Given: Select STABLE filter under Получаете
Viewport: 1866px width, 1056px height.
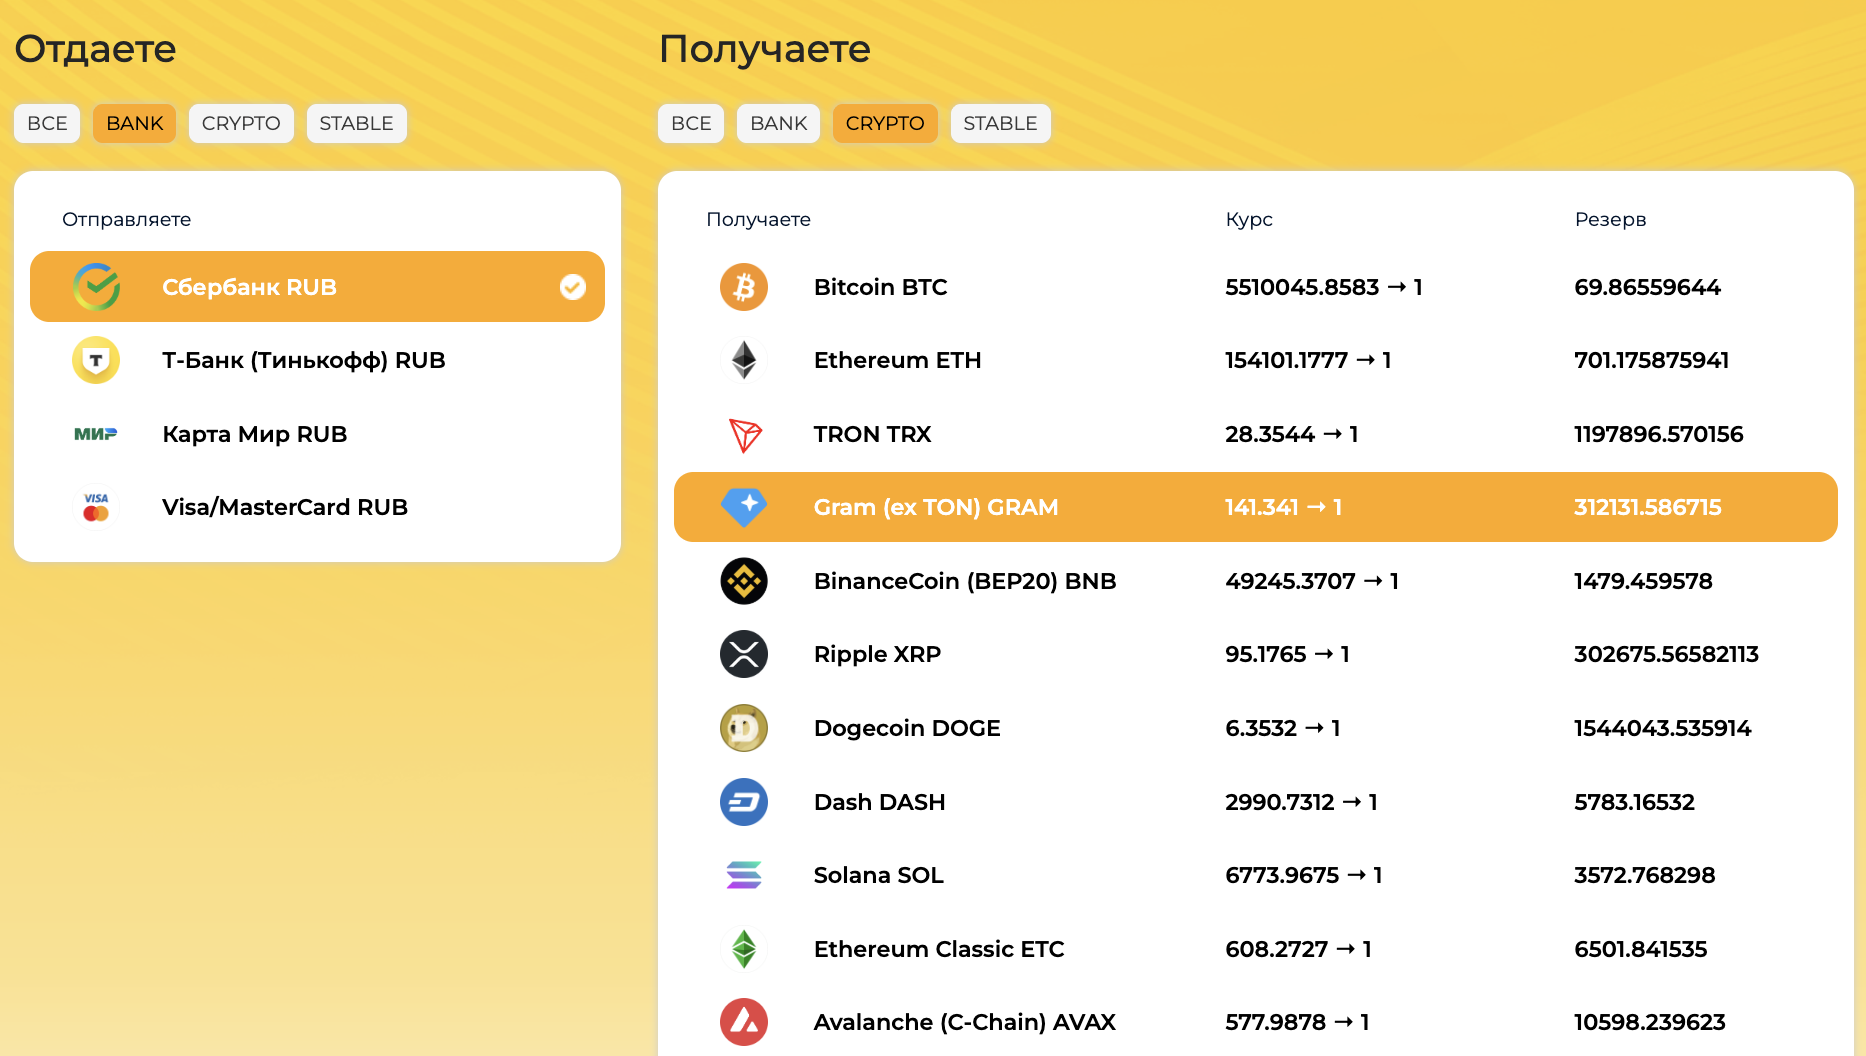Looking at the screenshot, I should pyautogui.click(x=1001, y=123).
